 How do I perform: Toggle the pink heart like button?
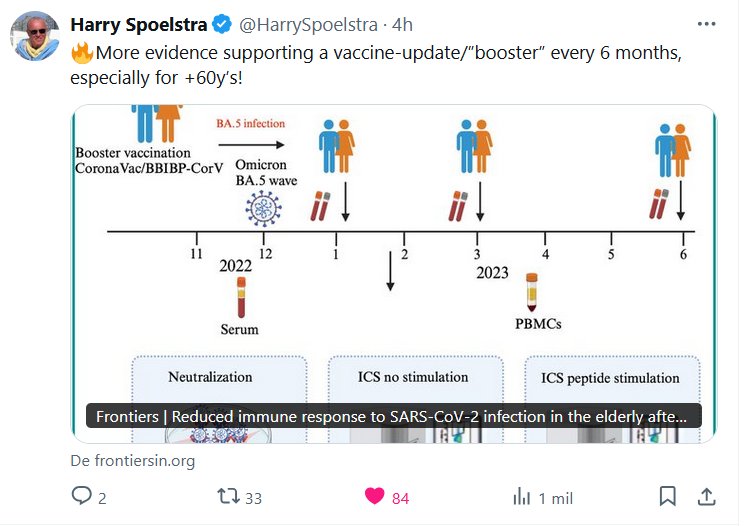(375, 496)
